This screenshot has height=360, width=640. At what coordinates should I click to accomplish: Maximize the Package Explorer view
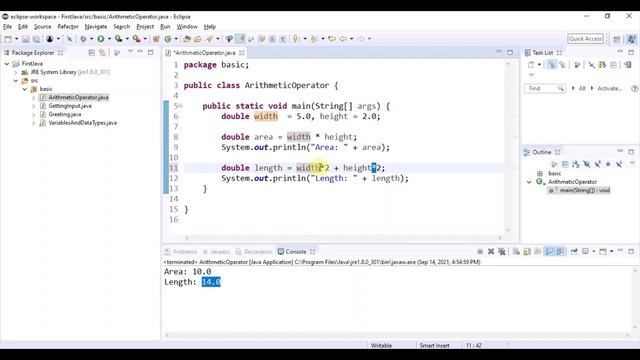tap(151, 52)
